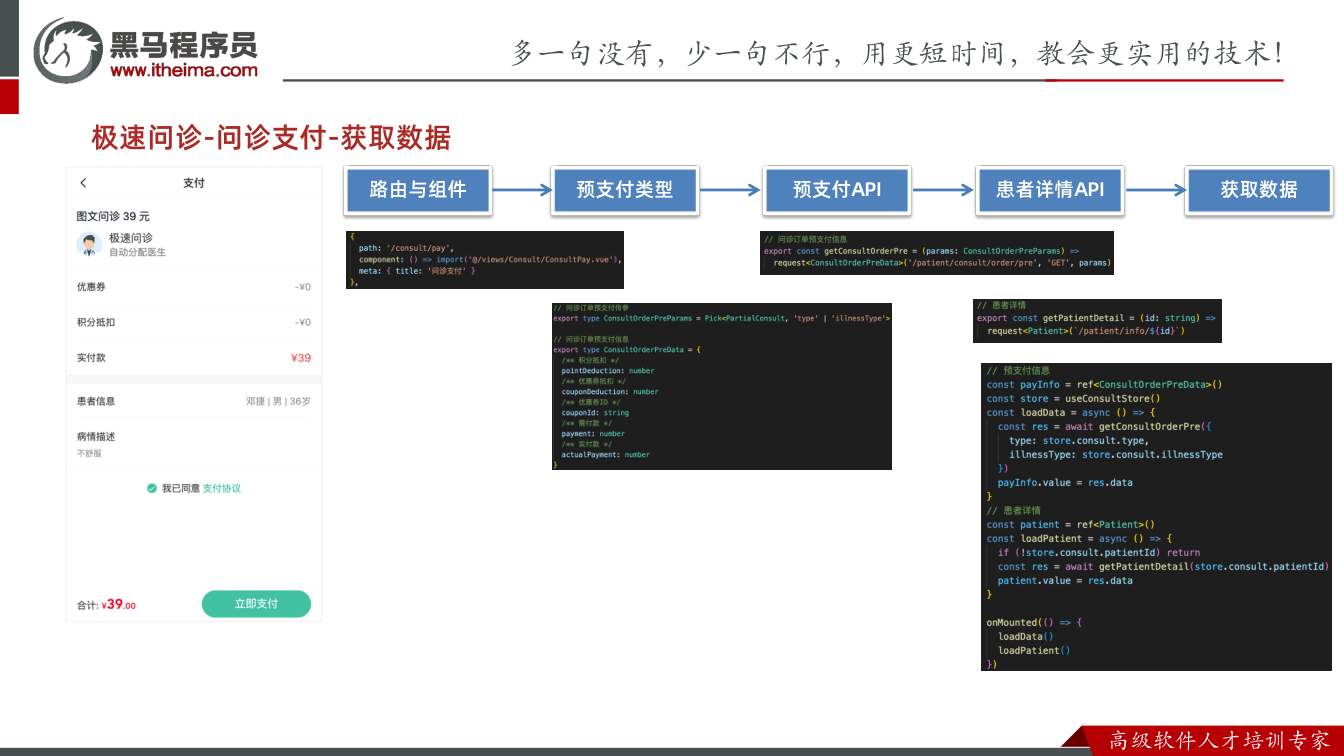Viewport: 1344px width, 756px height.
Task: Click the 黑马程序员 horse logo
Action: (x=68, y=50)
